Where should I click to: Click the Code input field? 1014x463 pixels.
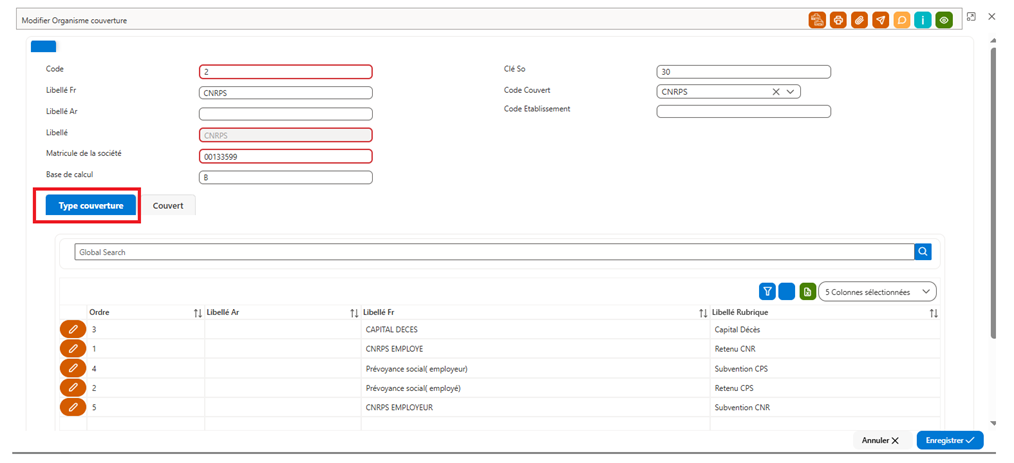[286, 72]
